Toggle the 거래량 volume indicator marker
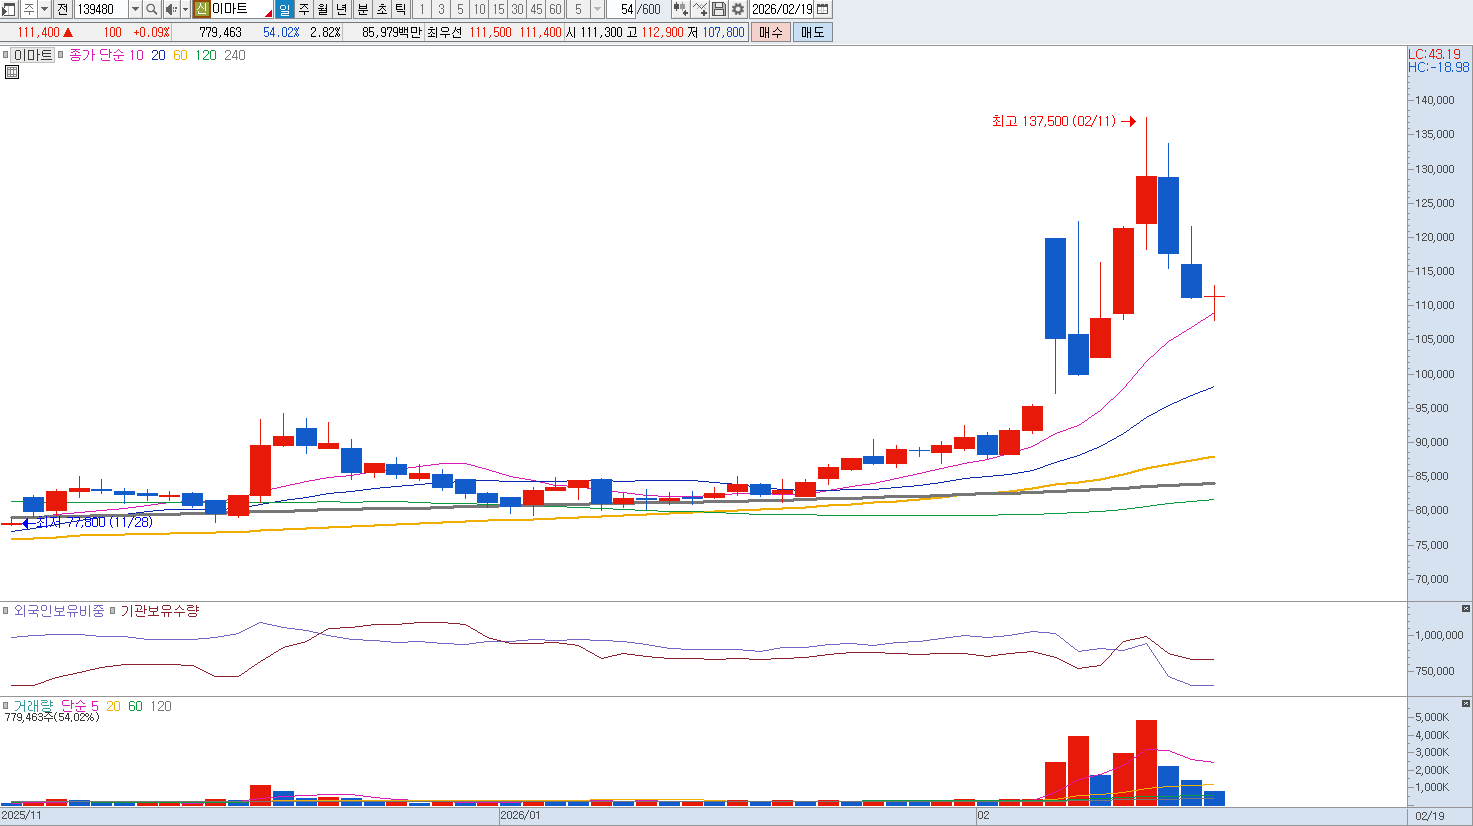 pyautogui.click(x=6, y=707)
